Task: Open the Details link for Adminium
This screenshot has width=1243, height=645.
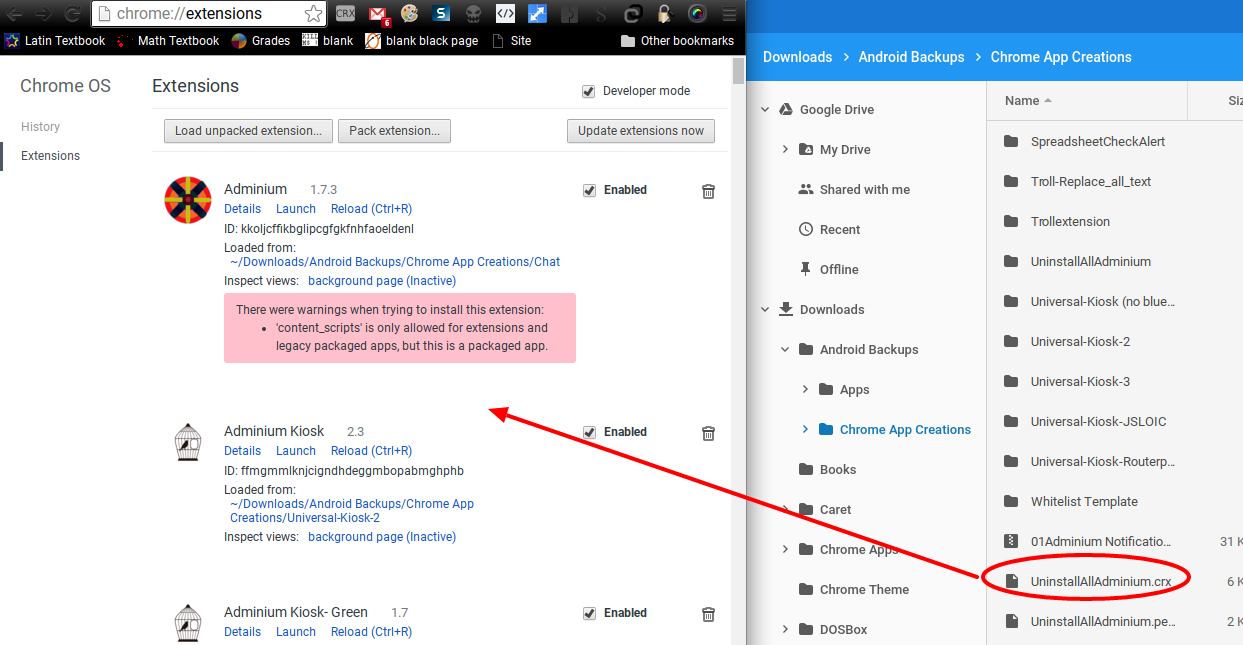Action: pyautogui.click(x=242, y=209)
